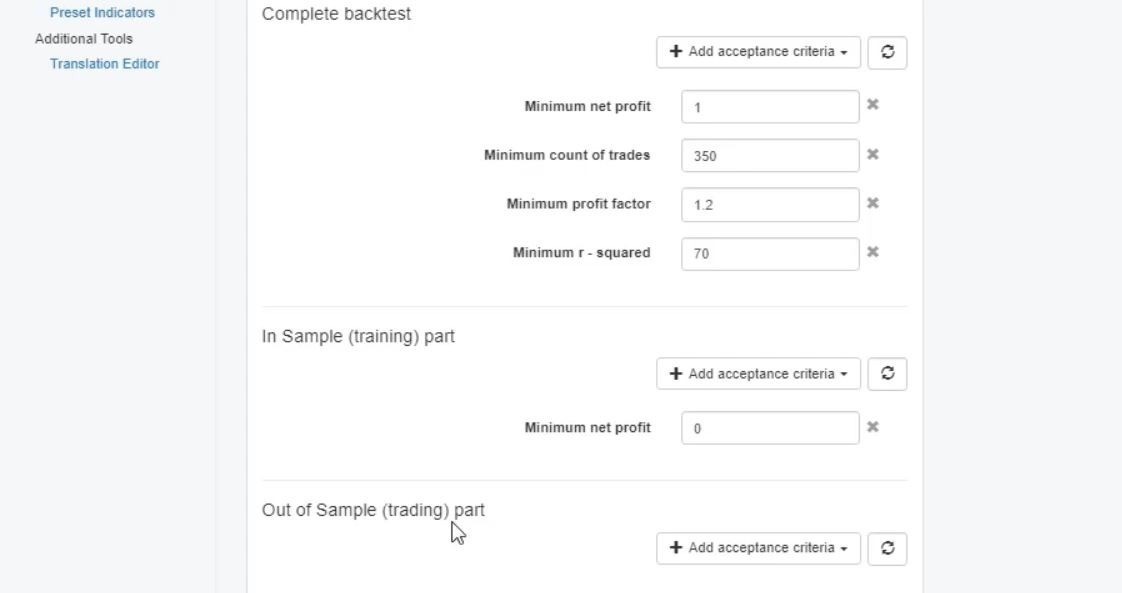Remove the Minimum count of trades criterion
Screen dimensions: 1122x593
pyautogui.click(x=872, y=154)
